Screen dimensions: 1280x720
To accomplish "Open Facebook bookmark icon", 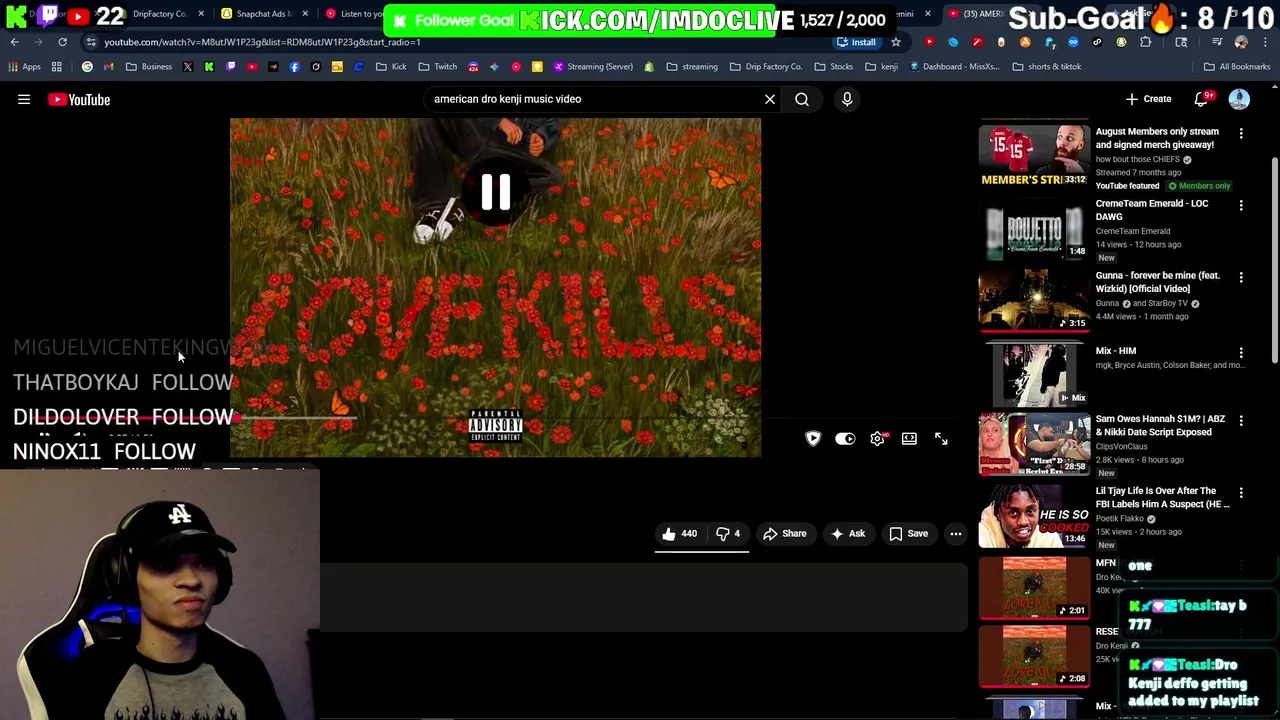I will click(294, 67).
